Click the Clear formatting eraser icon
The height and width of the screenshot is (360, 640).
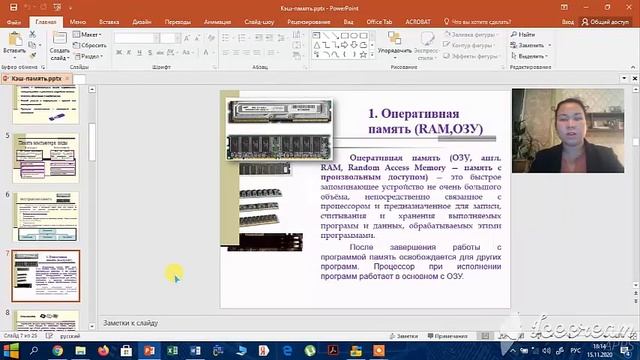click(211, 38)
